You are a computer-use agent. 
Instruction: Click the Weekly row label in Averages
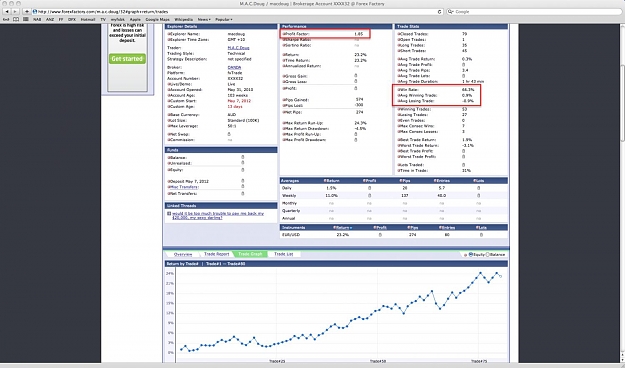point(289,196)
